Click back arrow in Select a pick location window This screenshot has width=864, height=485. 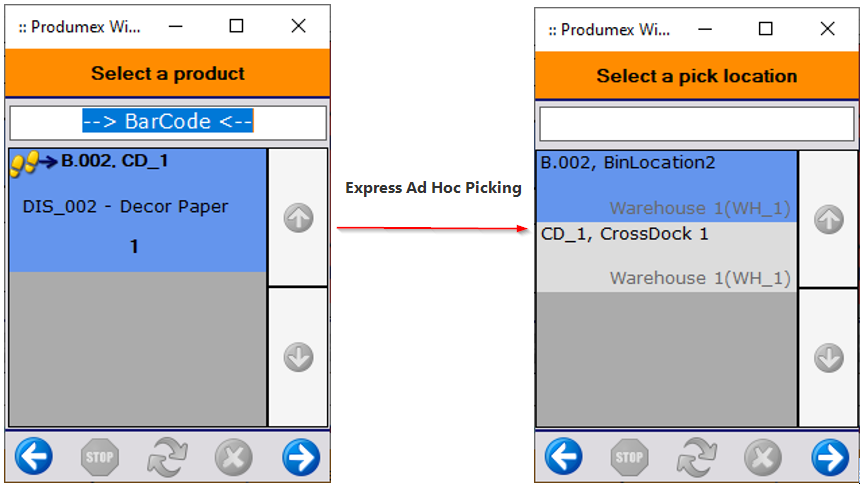pyautogui.click(x=564, y=457)
